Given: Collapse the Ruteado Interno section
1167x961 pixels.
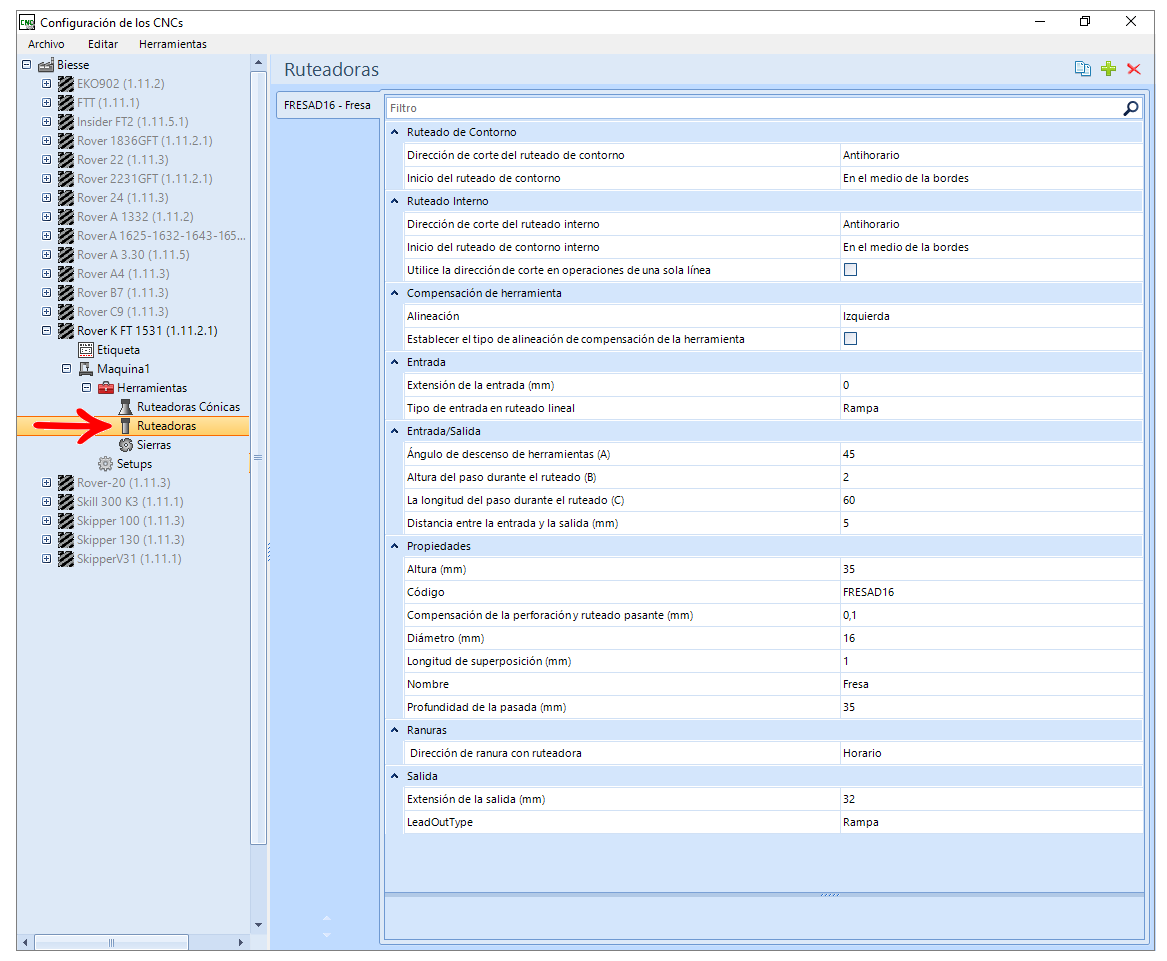Looking at the screenshot, I should (x=395, y=202).
